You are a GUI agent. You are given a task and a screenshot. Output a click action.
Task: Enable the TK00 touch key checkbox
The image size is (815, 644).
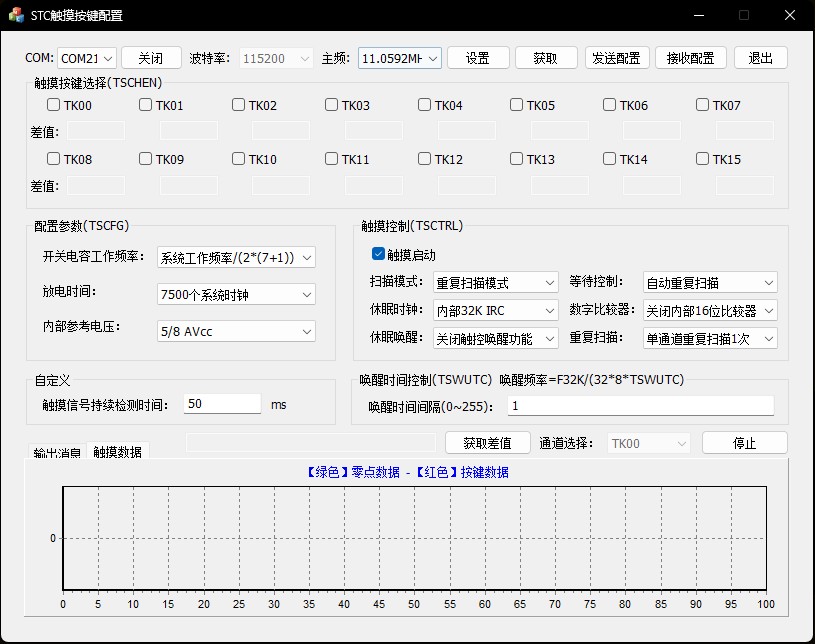tap(54, 104)
